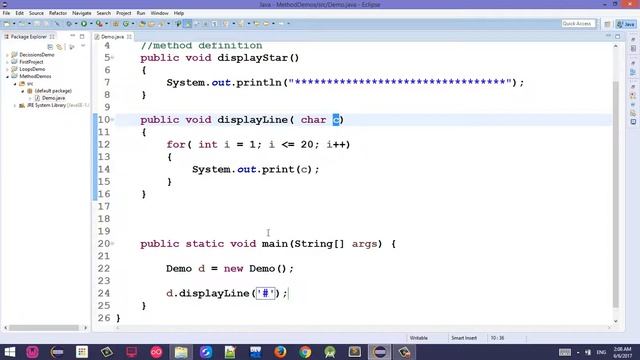640x360 pixels.
Task: Select the Demo.java editor tab
Action: pos(112,37)
